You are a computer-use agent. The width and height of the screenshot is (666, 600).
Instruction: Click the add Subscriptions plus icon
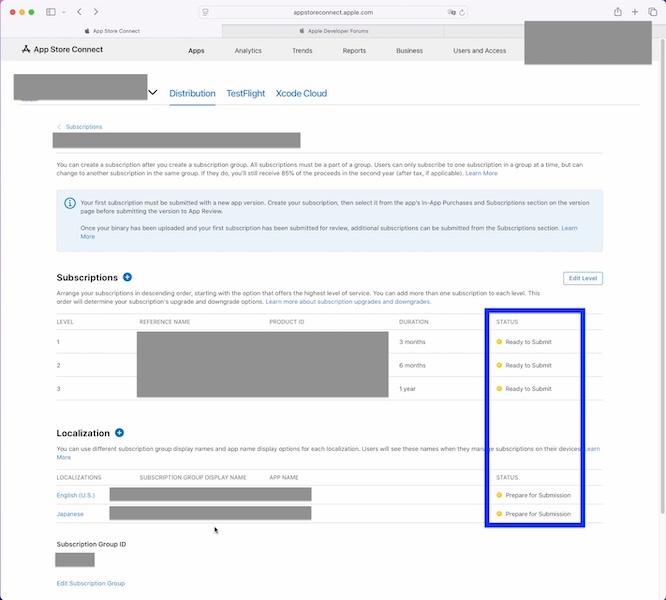127,277
